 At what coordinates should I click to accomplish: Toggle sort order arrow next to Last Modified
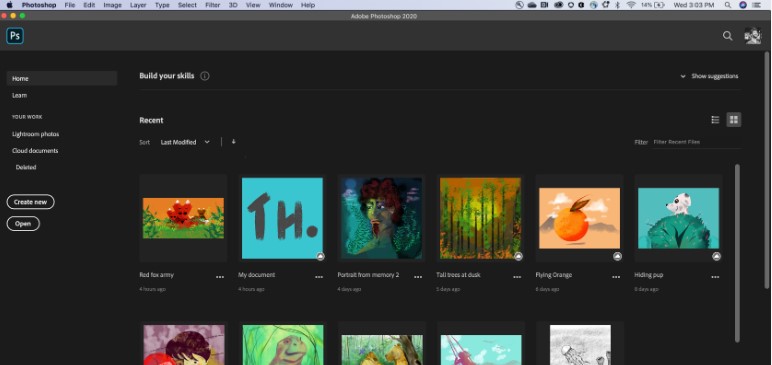coord(233,142)
